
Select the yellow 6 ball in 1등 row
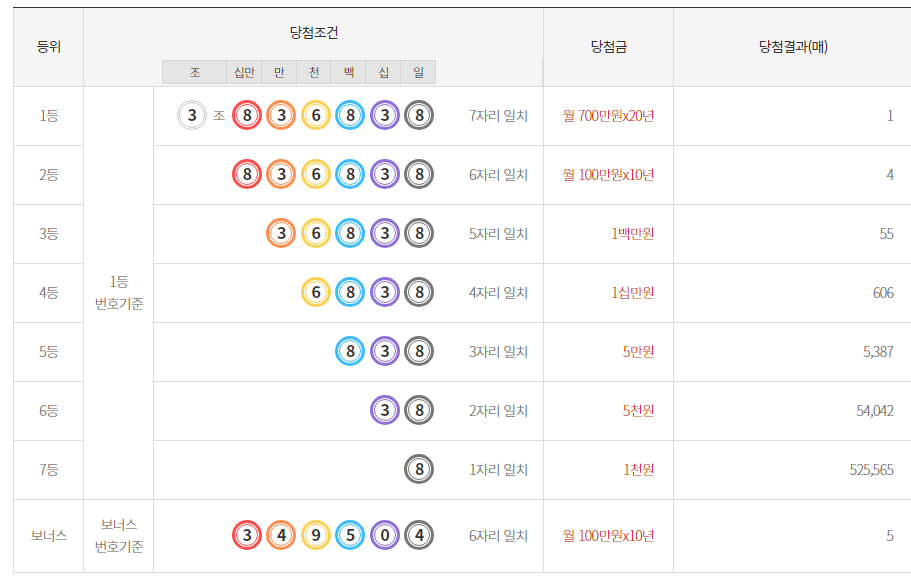[315, 115]
